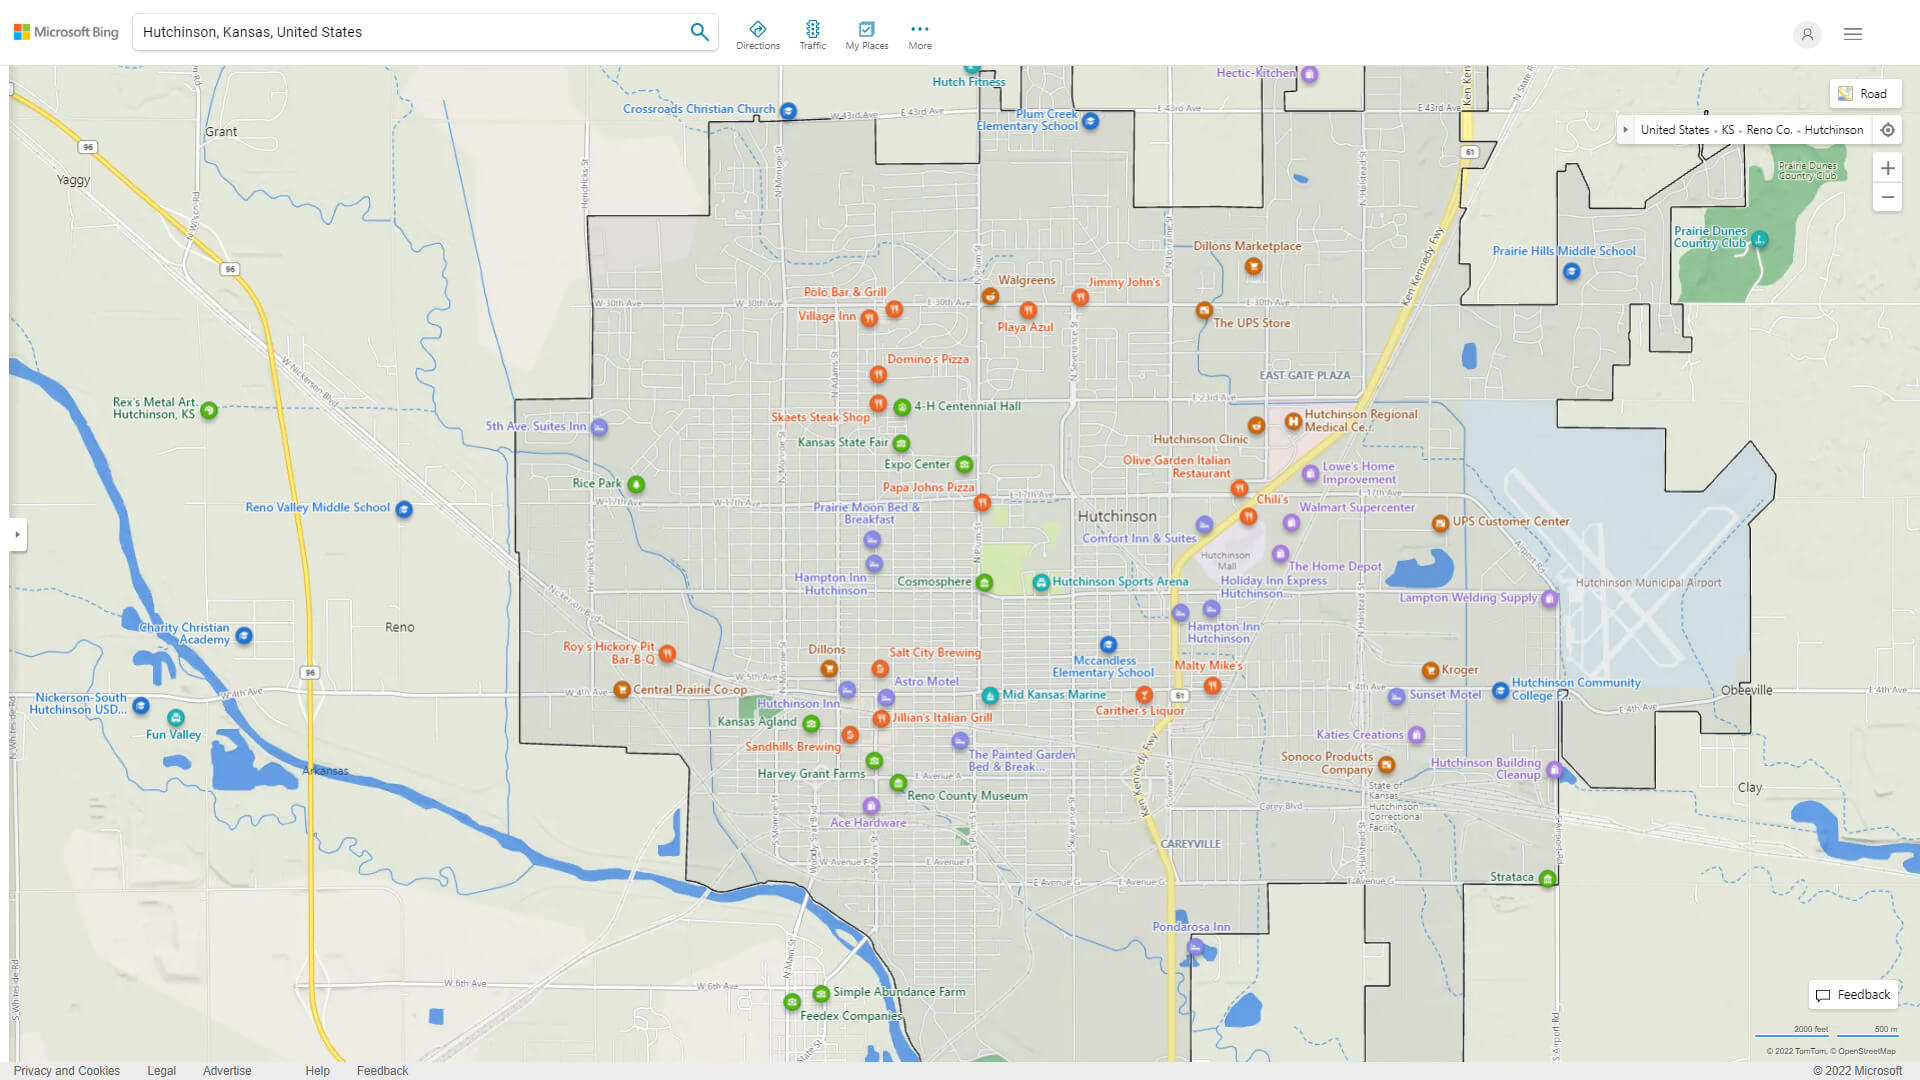The height and width of the screenshot is (1080, 1920).
Task: Click the Directions icon in toolbar
Action: click(x=758, y=28)
